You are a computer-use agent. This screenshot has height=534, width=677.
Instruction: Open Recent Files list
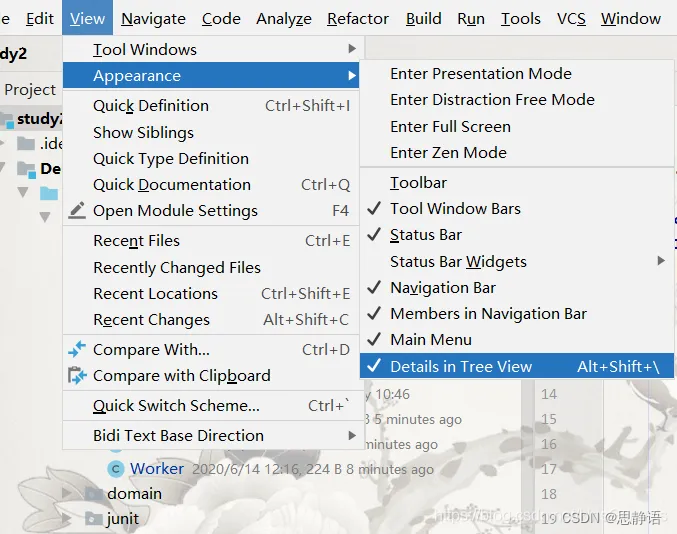pos(211,240)
